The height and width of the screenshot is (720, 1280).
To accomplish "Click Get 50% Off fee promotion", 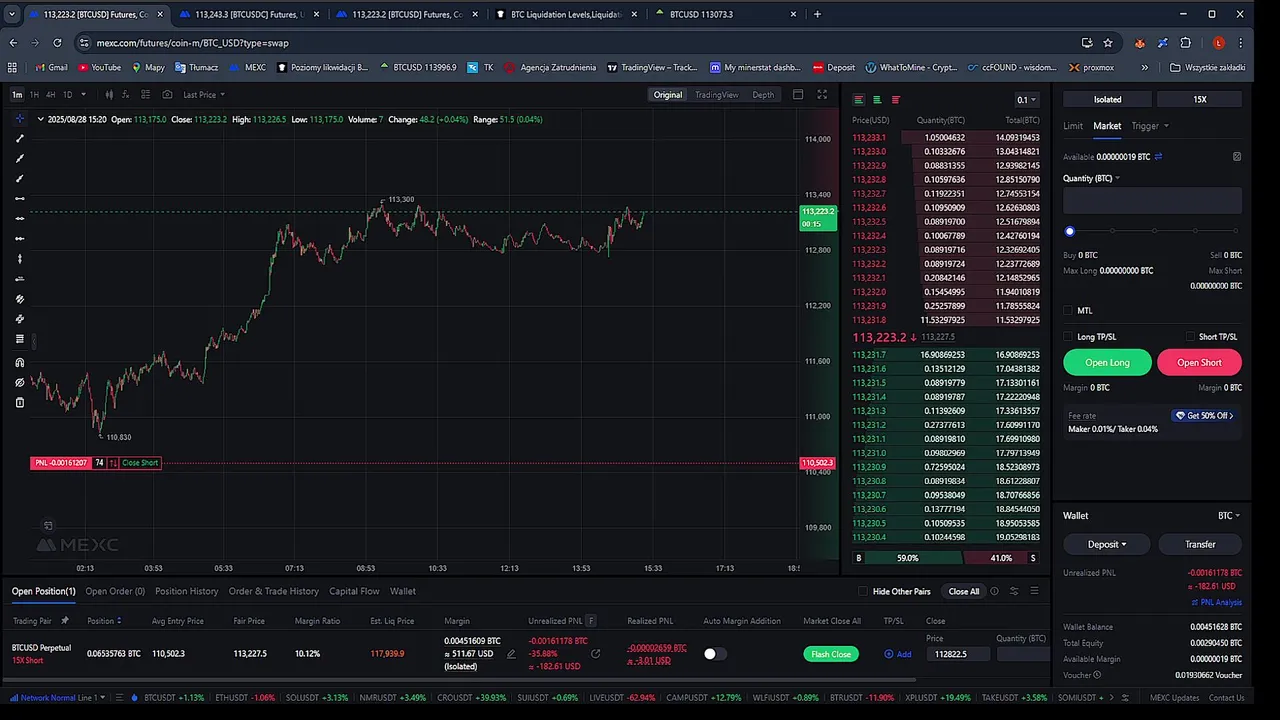I will [x=1204, y=415].
